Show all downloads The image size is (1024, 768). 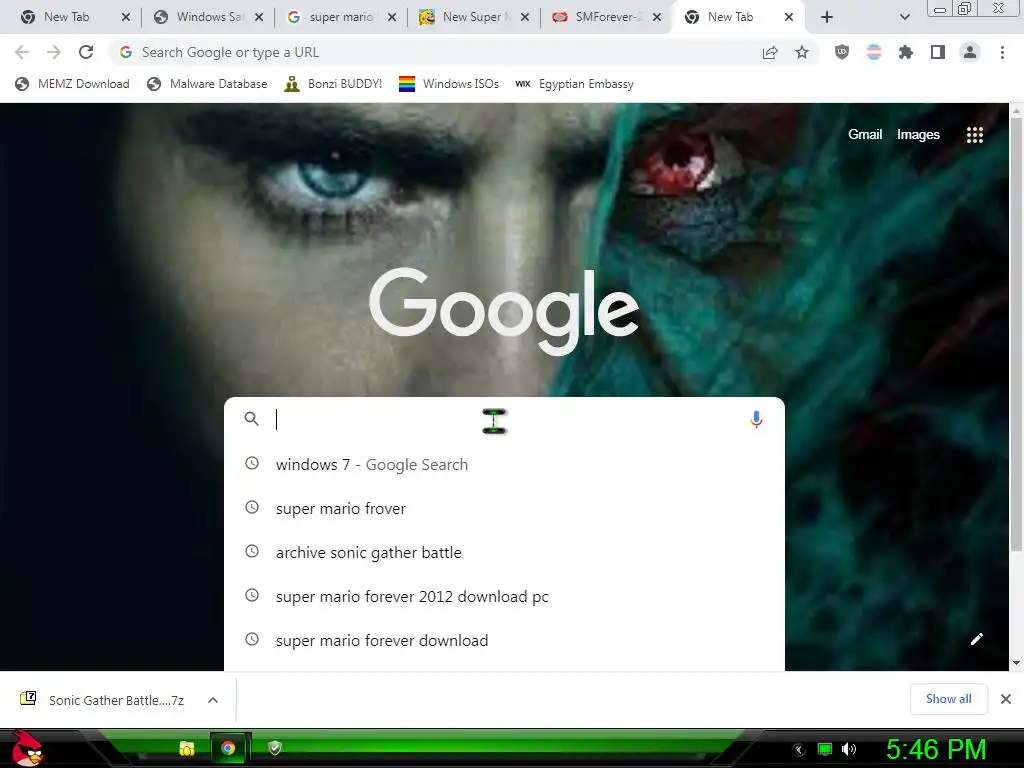[x=948, y=699]
